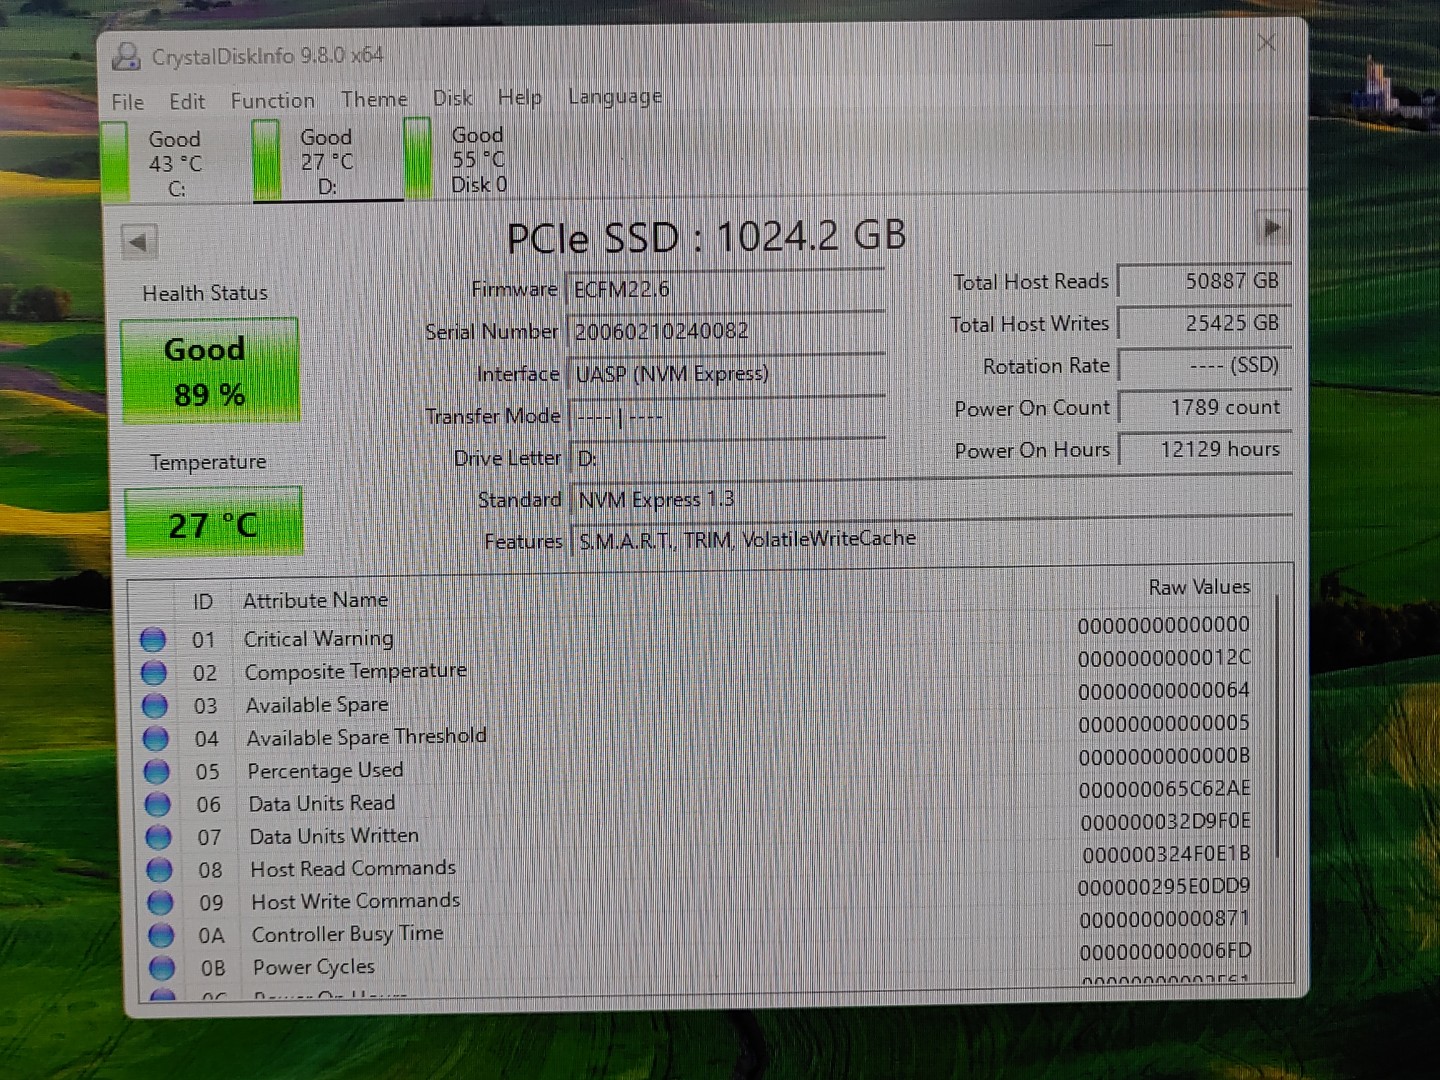Click the blue status dot for Available Spare

[155, 705]
